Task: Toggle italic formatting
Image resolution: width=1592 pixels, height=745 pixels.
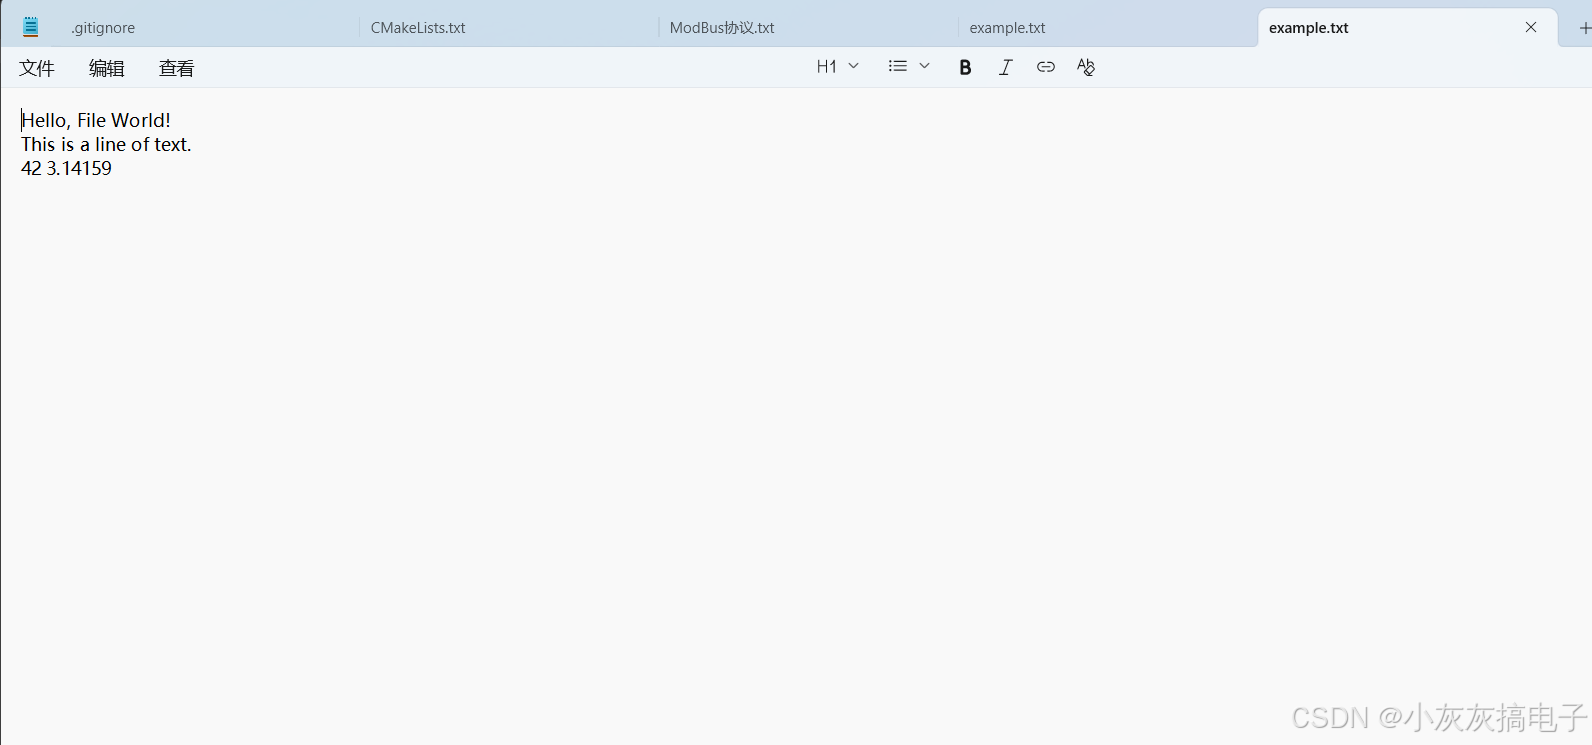Action: (1005, 67)
